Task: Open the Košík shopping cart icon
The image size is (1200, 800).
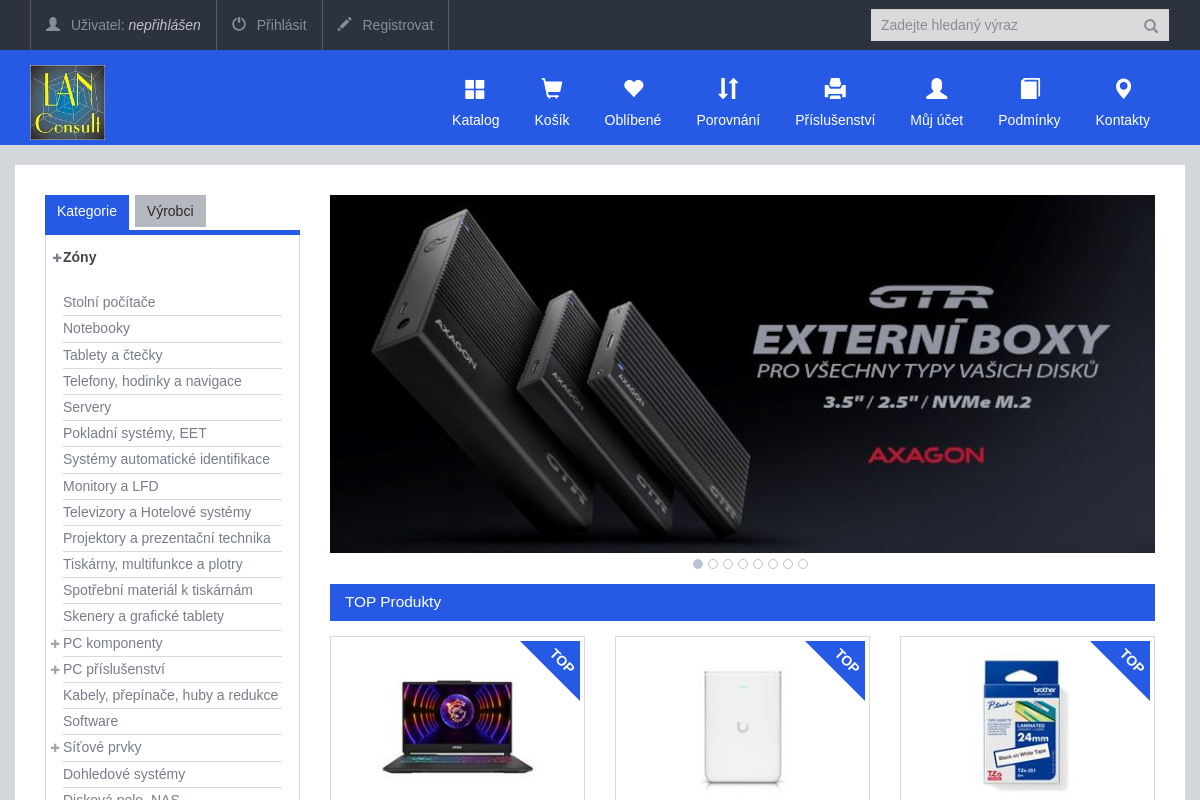Action: [551, 89]
